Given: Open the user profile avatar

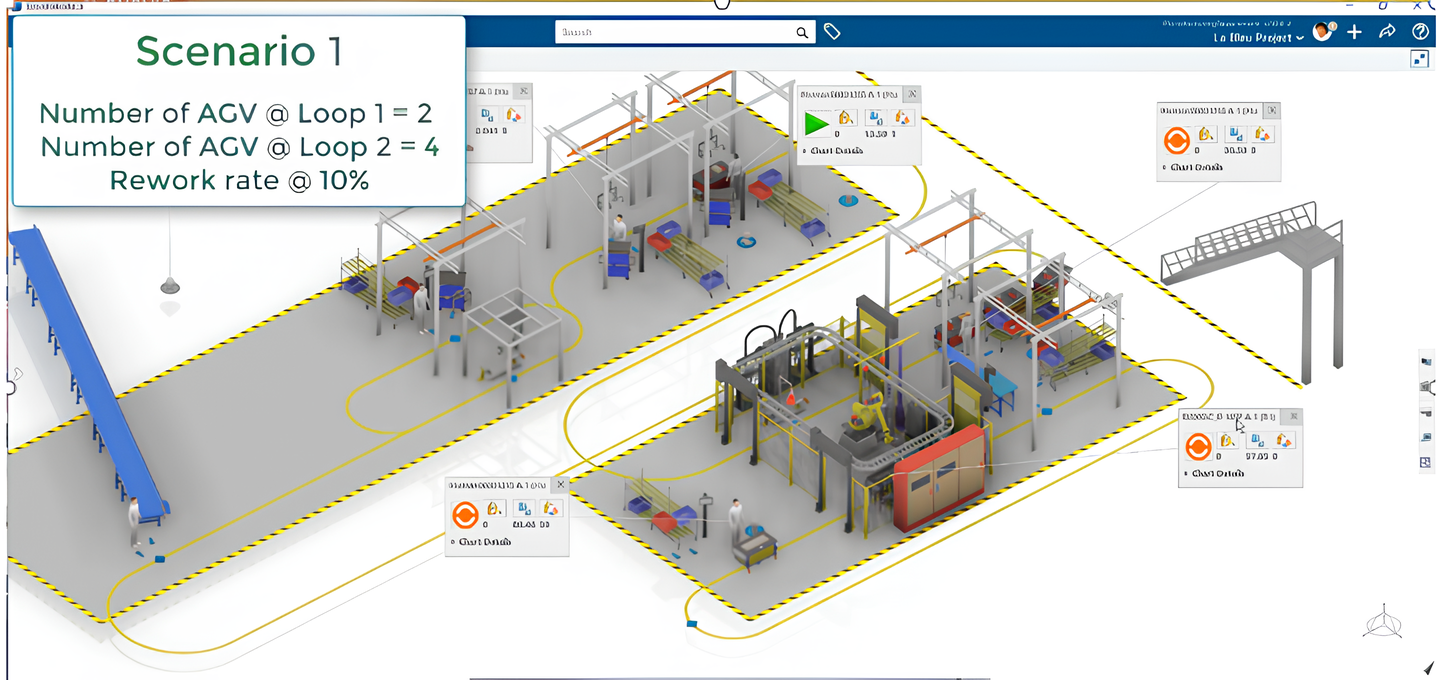Looking at the screenshot, I should coord(1323,32).
